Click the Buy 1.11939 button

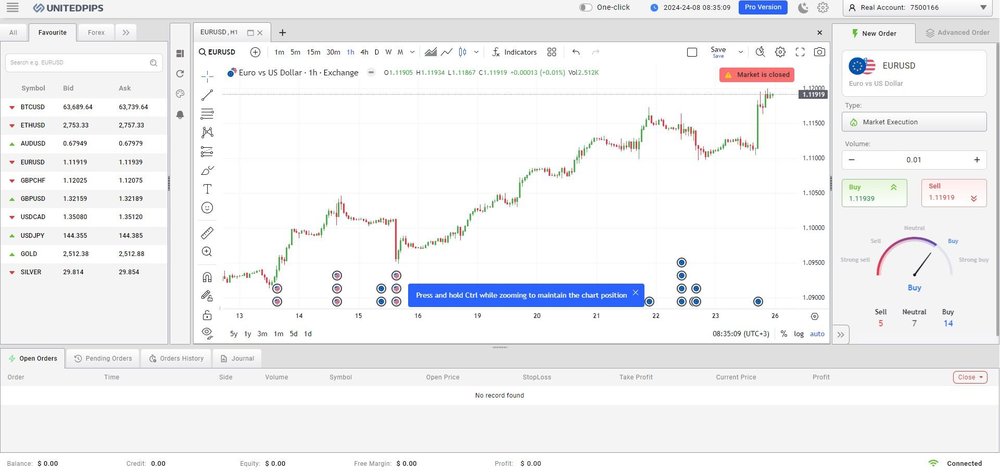[x=874, y=193]
